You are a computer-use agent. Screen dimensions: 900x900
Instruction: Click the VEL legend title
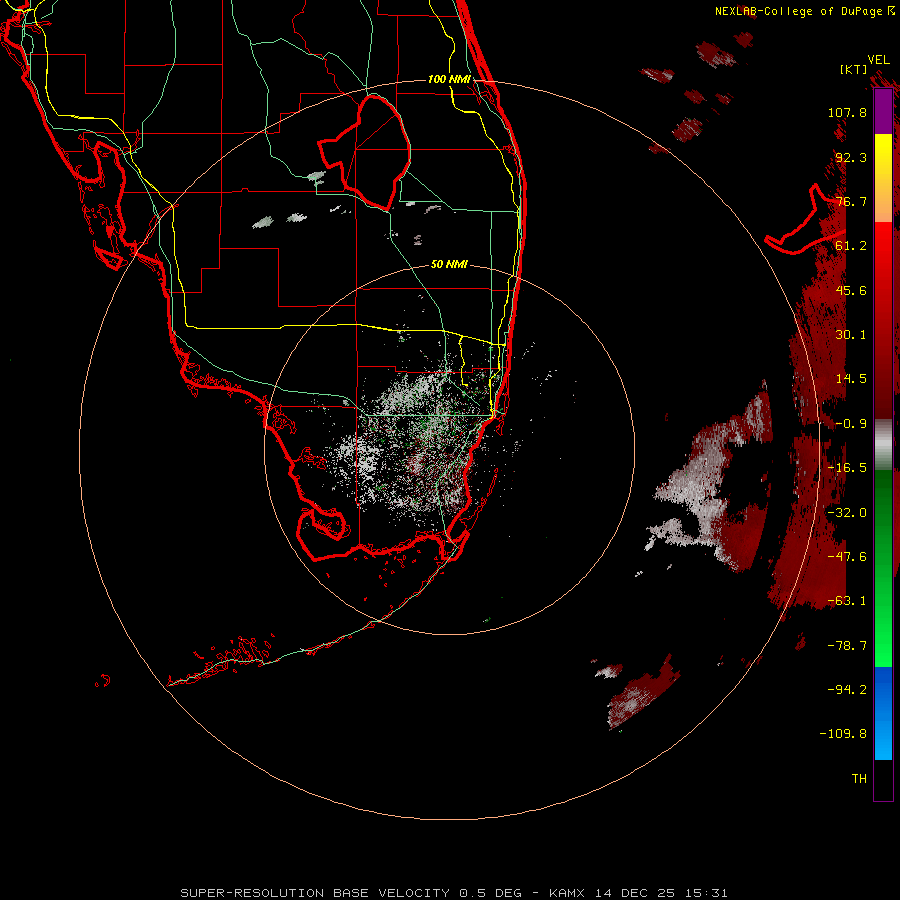click(878, 60)
